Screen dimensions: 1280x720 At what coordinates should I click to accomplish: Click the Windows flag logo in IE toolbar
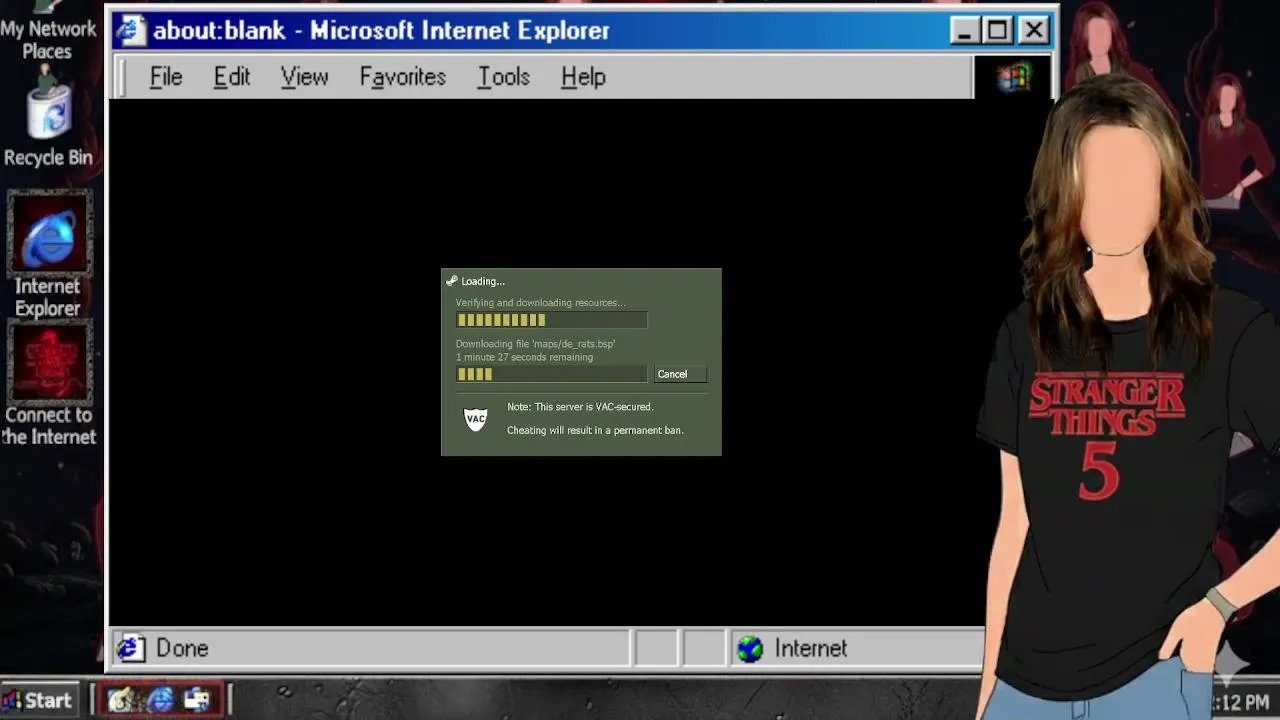coord(1013,77)
